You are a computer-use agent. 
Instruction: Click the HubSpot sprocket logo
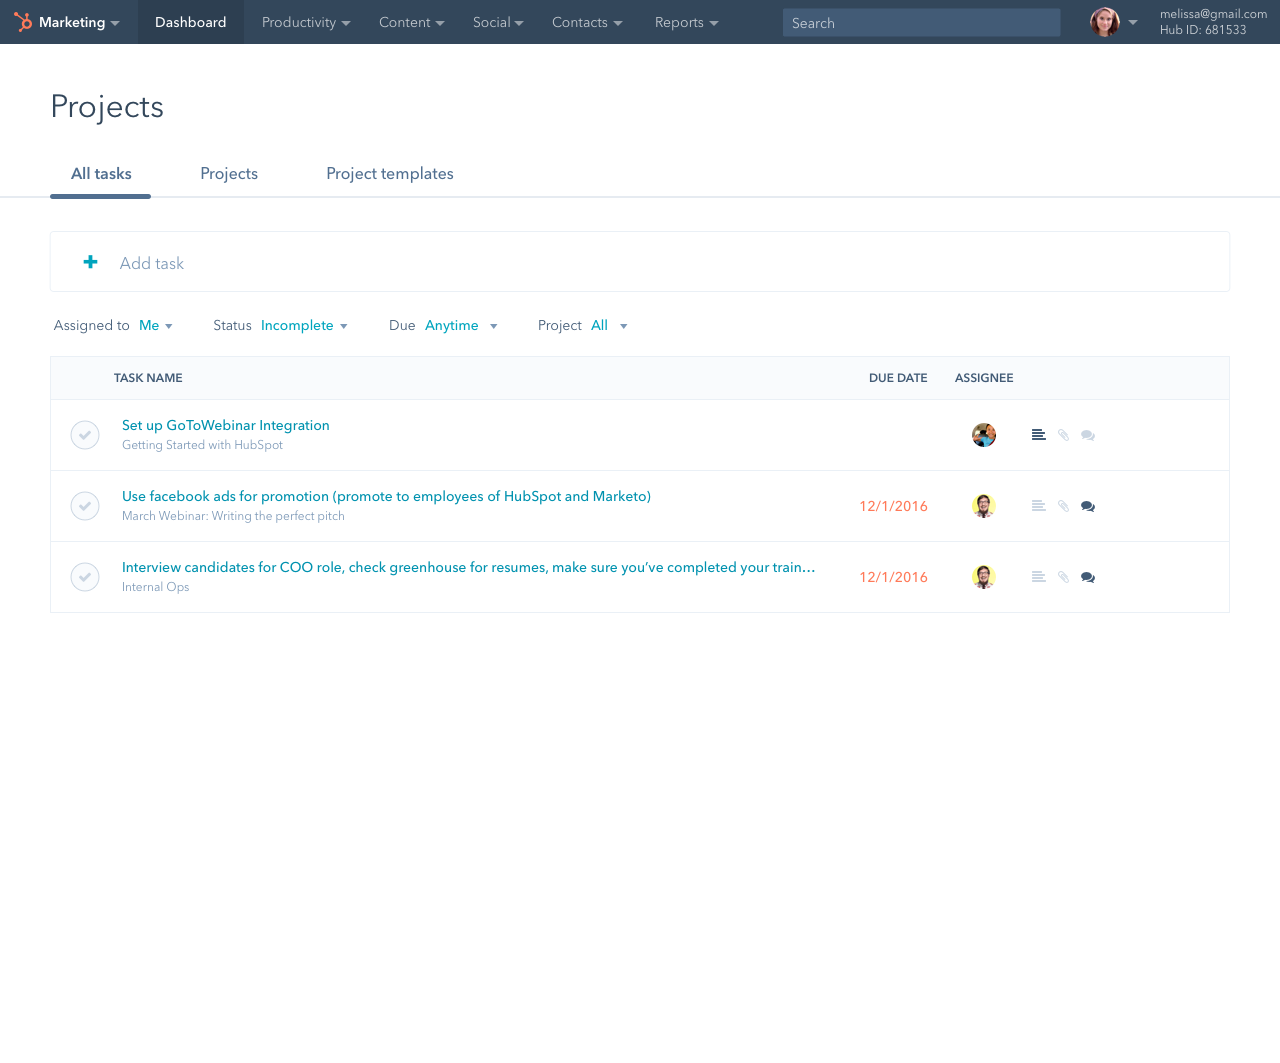pos(23,22)
